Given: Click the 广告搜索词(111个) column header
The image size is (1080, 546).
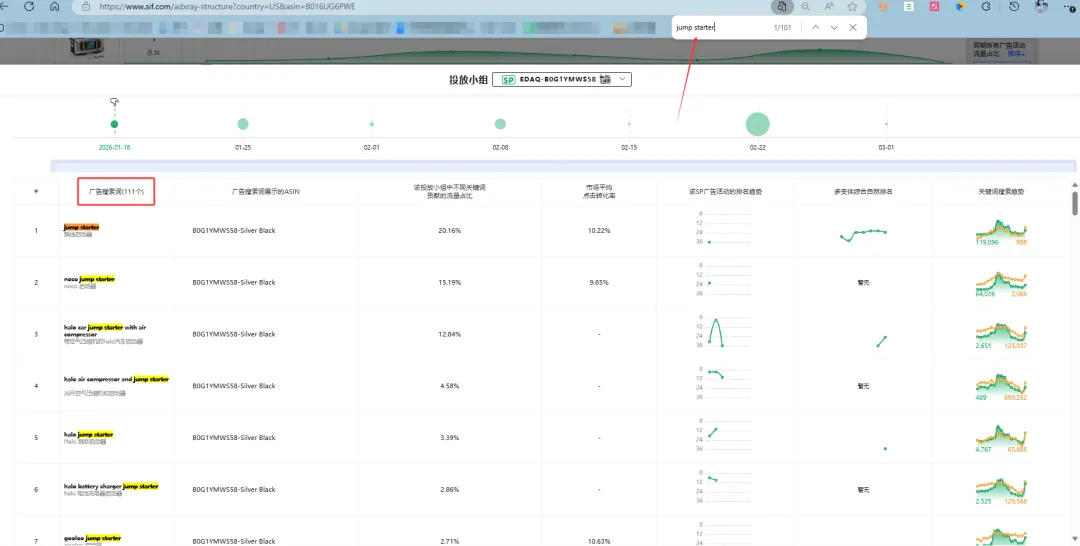Looking at the screenshot, I should pos(116,191).
